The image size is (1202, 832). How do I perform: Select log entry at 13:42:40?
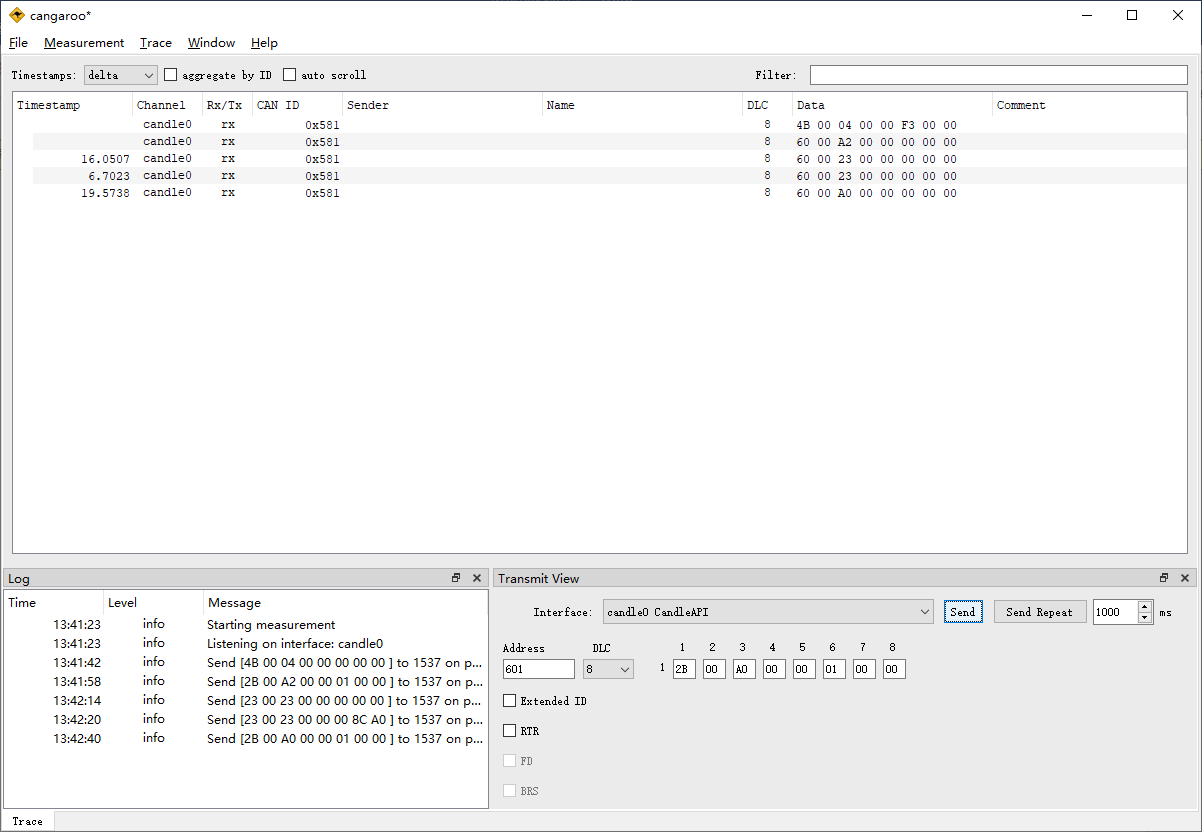click(x=246, y=738)
